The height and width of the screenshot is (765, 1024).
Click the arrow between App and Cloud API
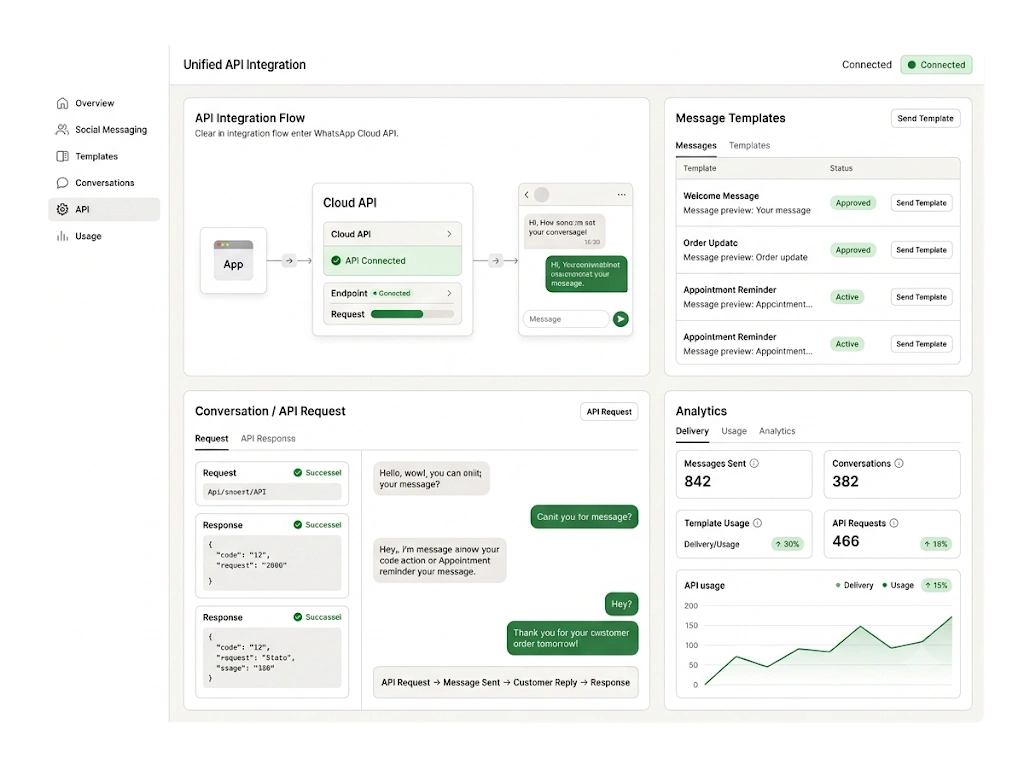point(289,261)
